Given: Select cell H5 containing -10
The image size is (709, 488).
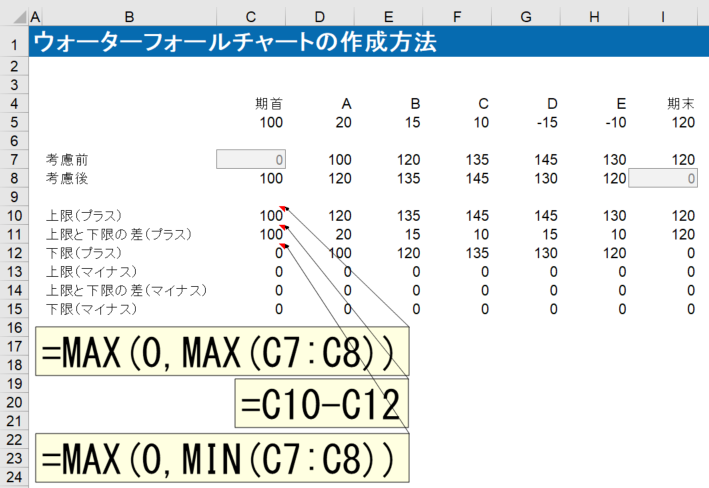Looking at the screenshot, I should [x=613, y=122].
